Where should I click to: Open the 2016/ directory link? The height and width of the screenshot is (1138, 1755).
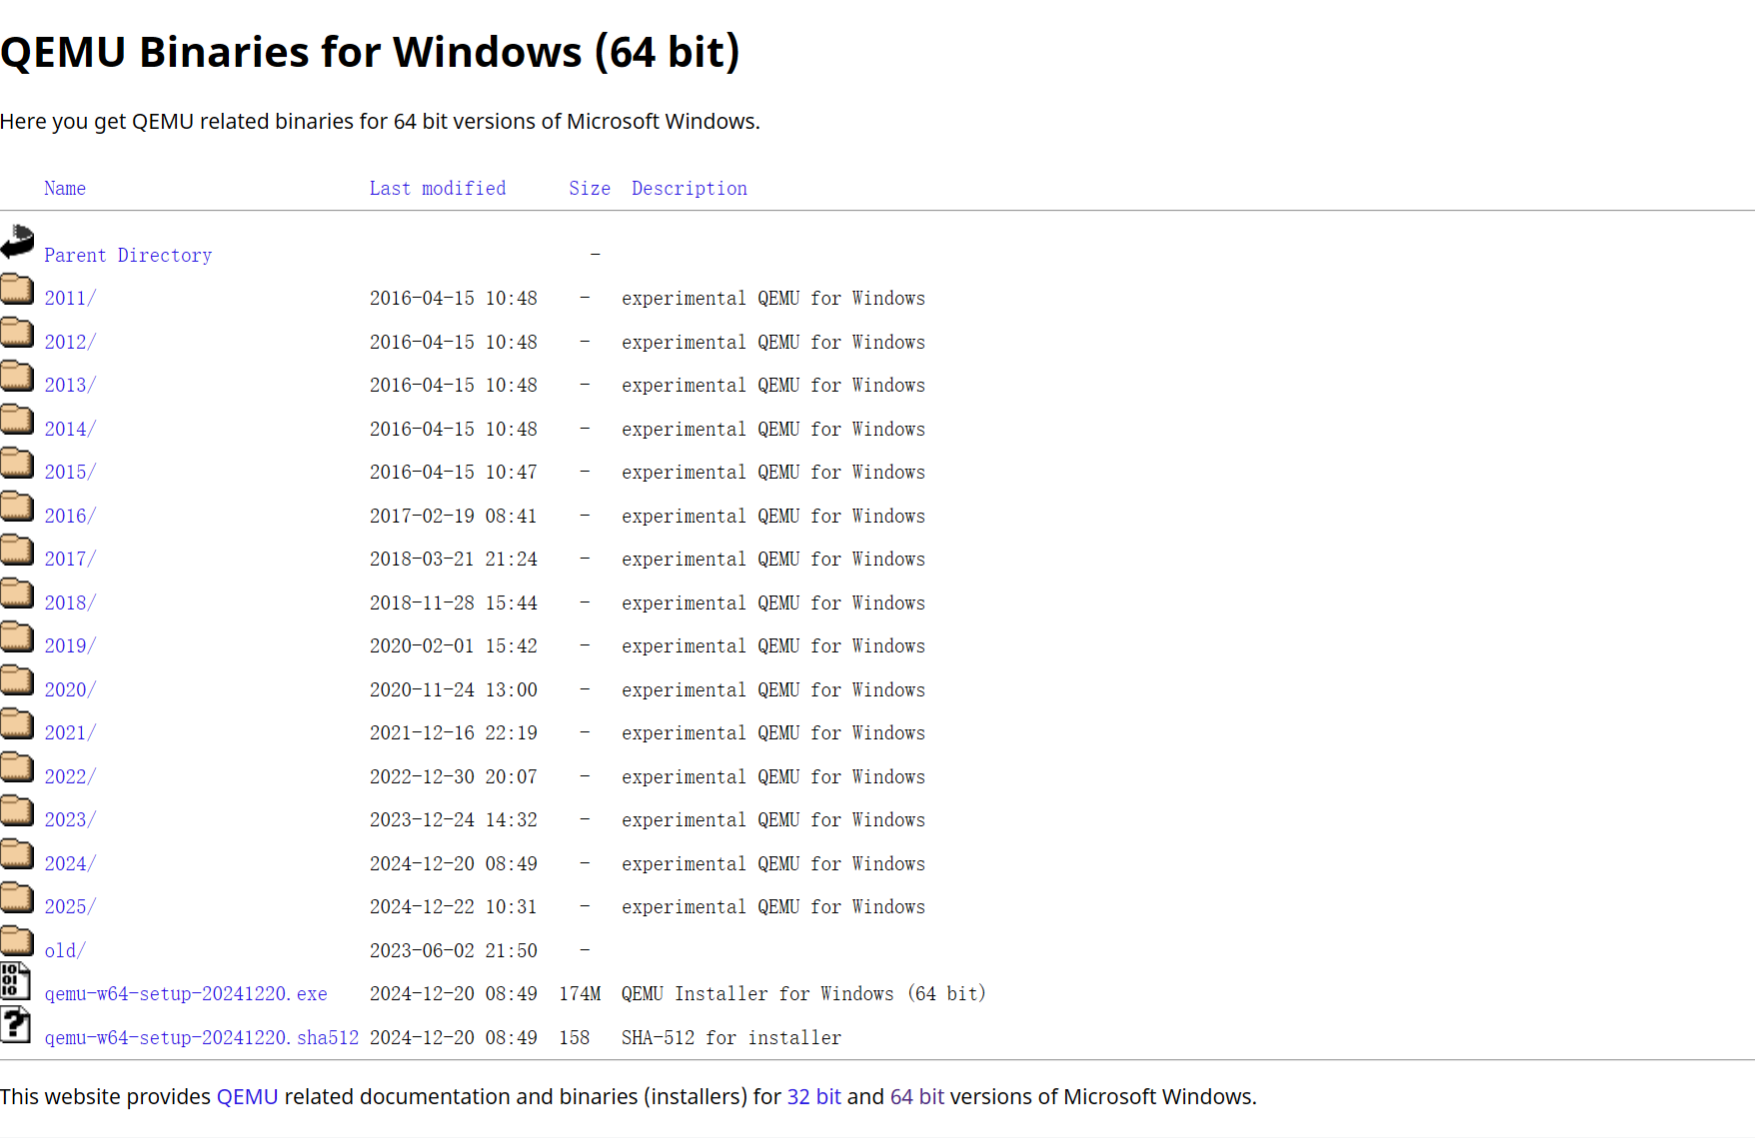tap(70, 516)
